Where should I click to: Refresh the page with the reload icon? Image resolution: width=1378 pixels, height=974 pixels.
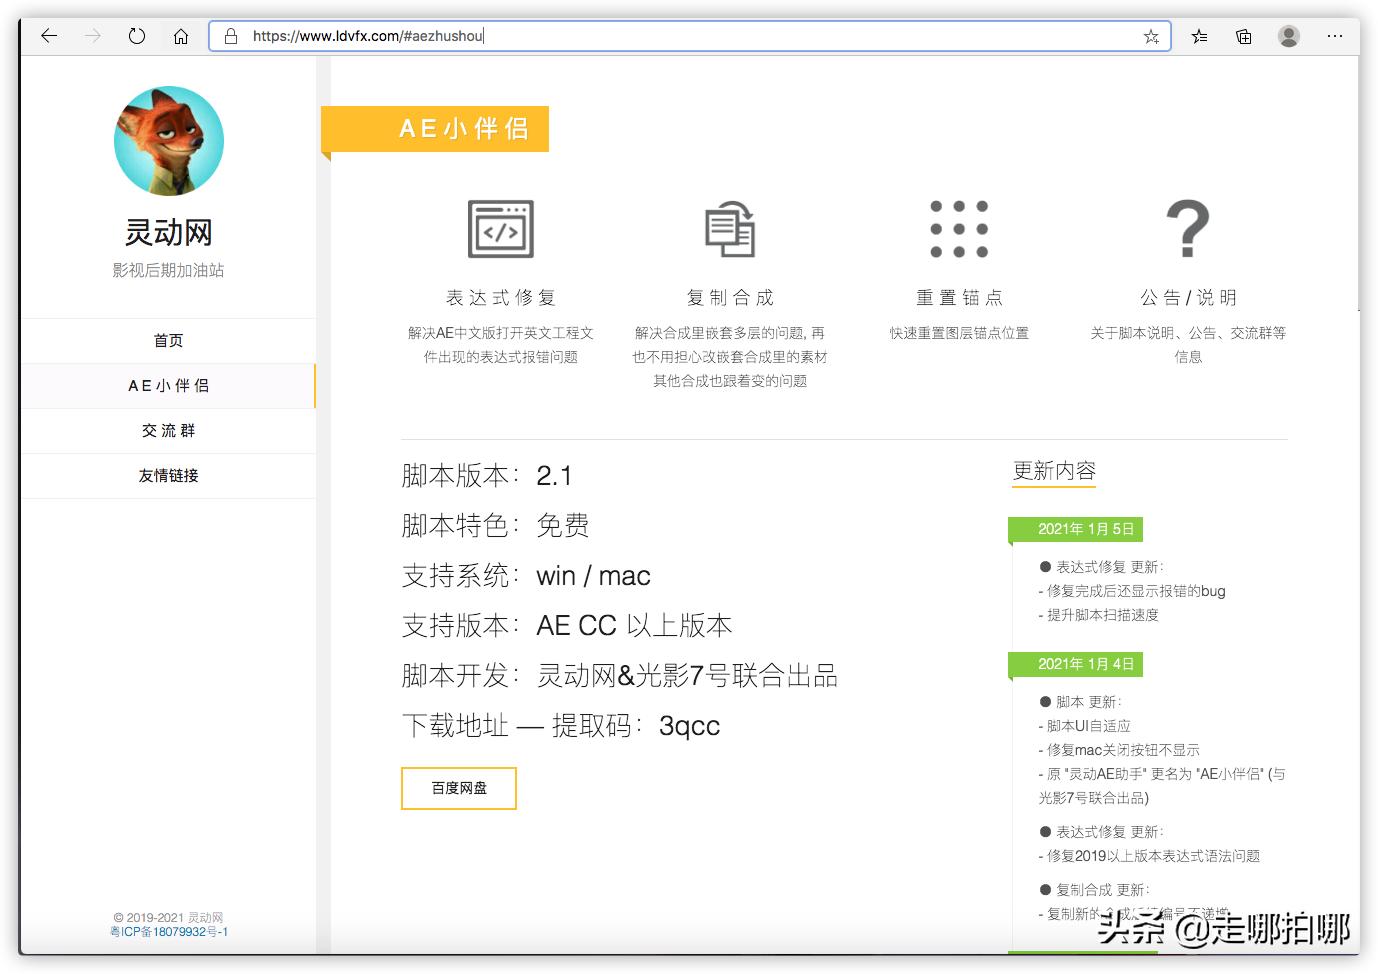click(x=137, y=36)
